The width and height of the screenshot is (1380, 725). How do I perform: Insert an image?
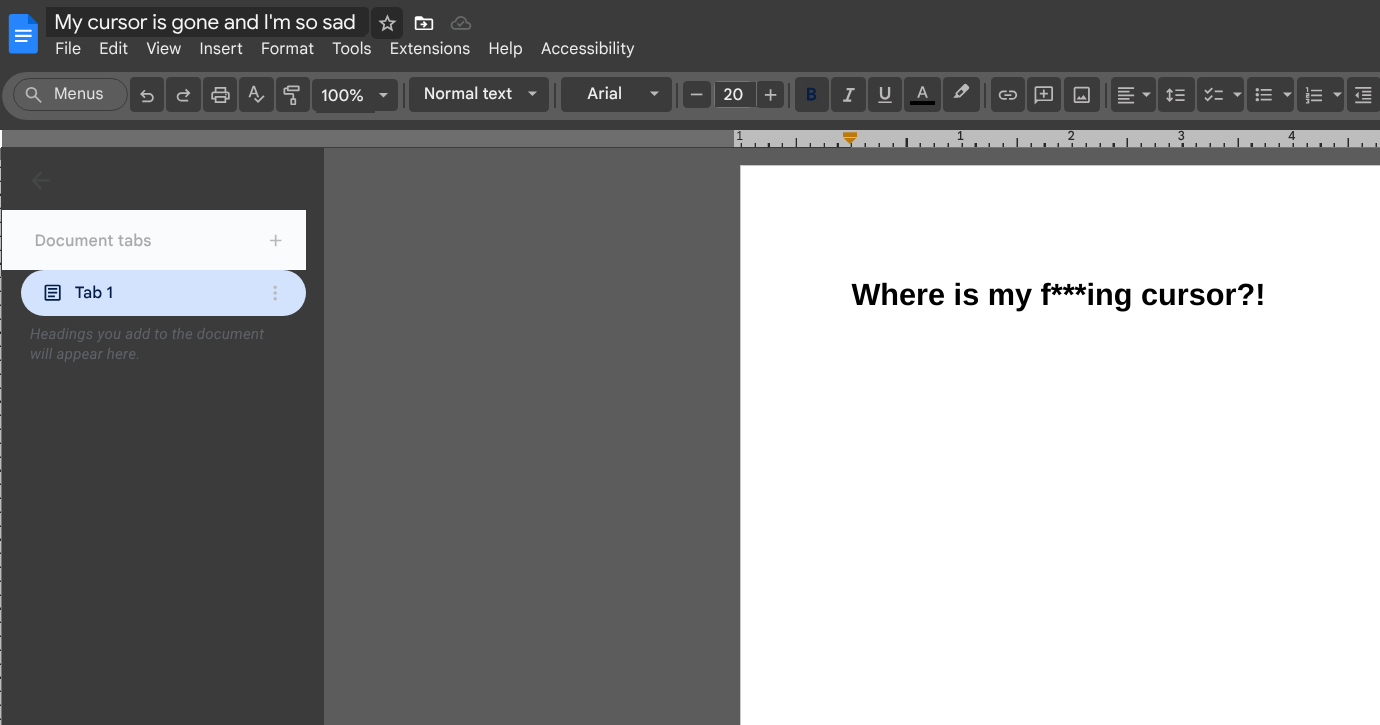click(1081, 94)
